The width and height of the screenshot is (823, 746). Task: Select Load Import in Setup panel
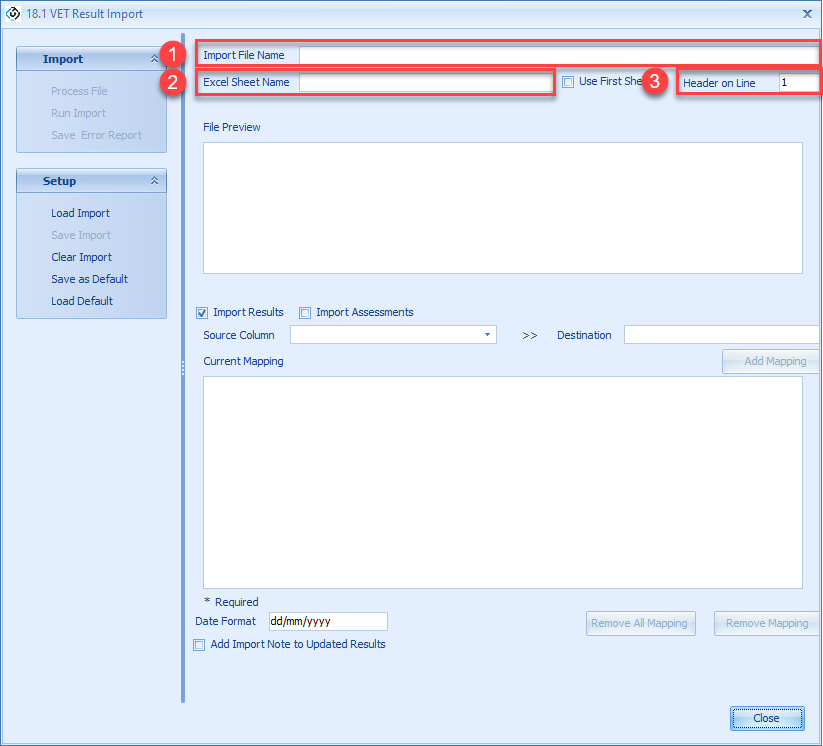pyautogui.click(x=80, y=213)
